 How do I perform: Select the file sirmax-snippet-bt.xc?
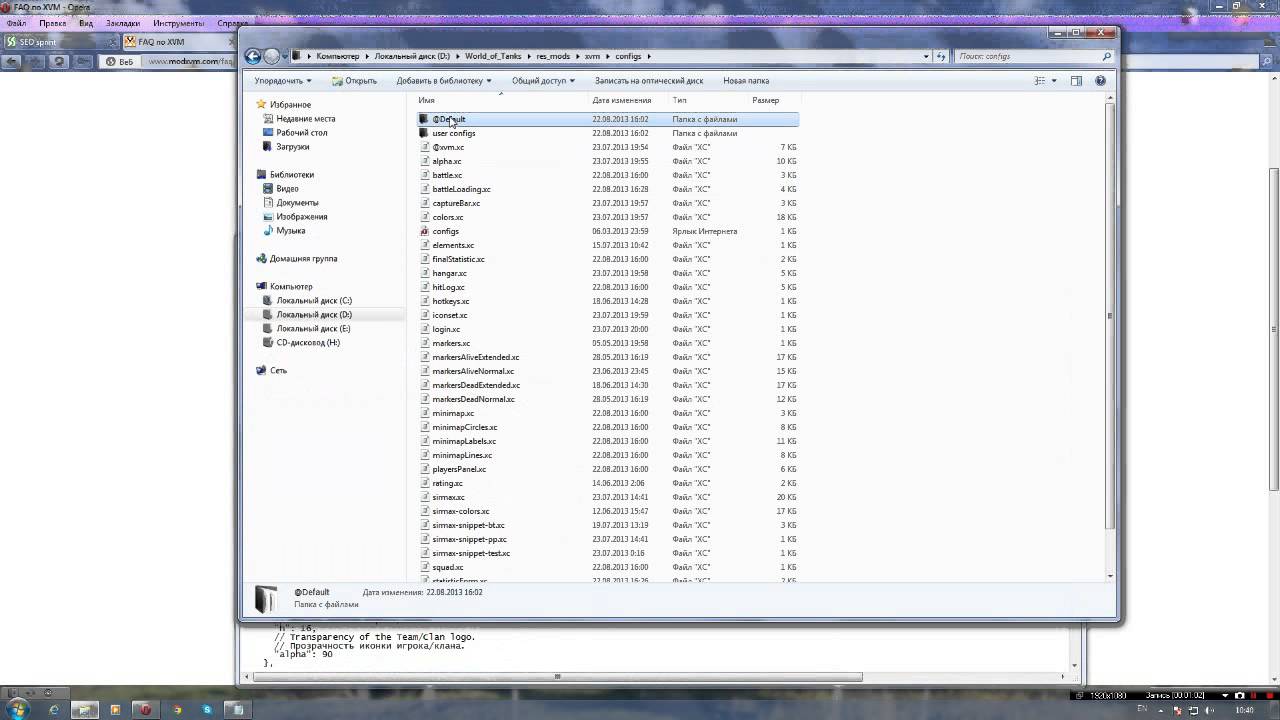[468, 525]
